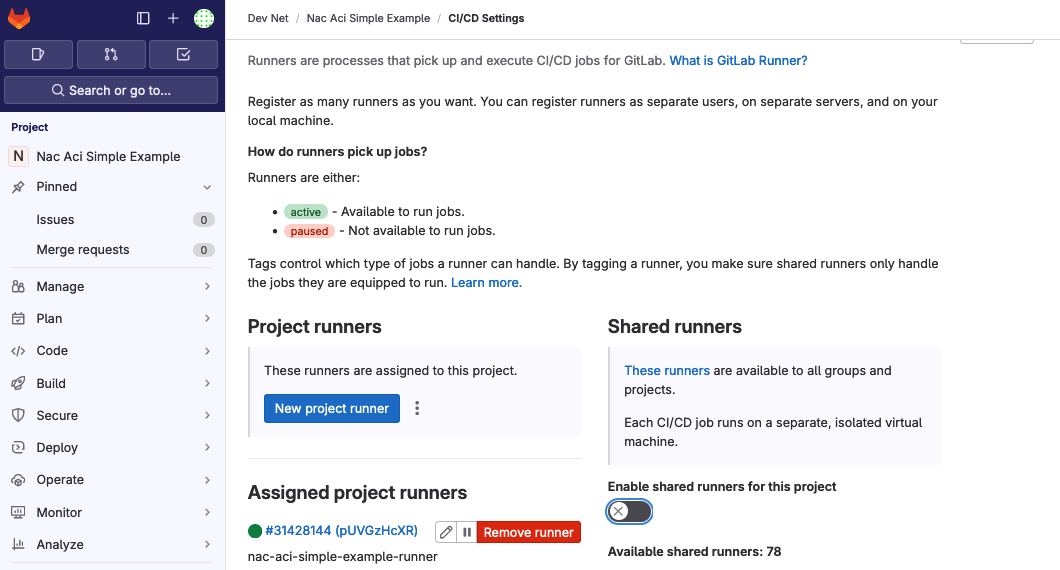Click nac-aci-simple-example-runner description text
Screen dimensions: 1060x570
point(343,556)
